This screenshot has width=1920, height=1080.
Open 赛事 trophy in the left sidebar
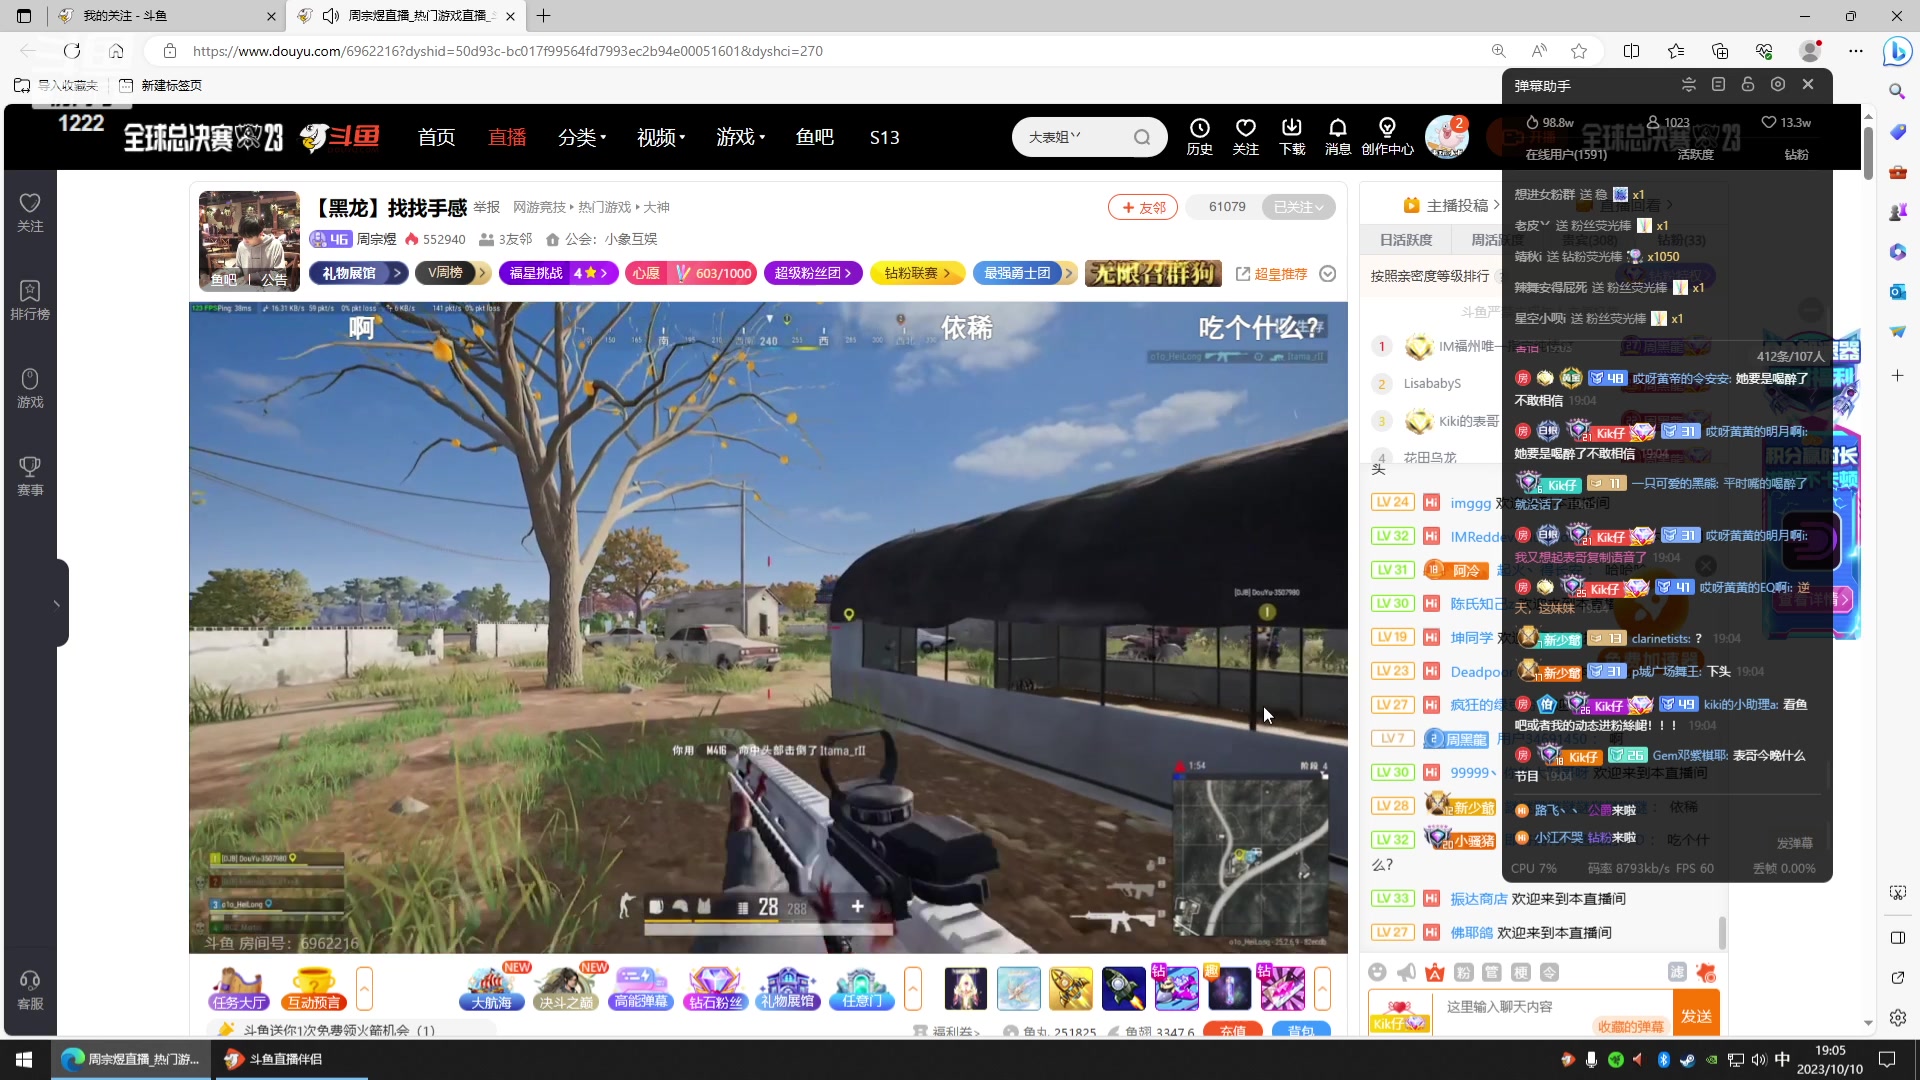point(30,476)
